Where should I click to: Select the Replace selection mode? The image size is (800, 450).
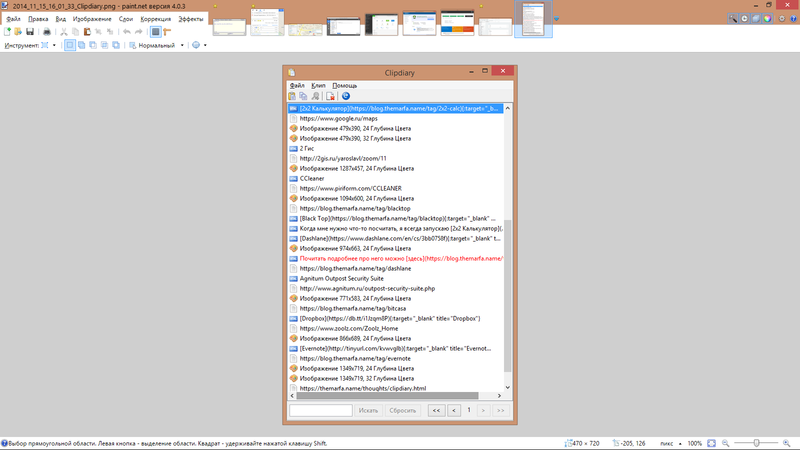70,45
